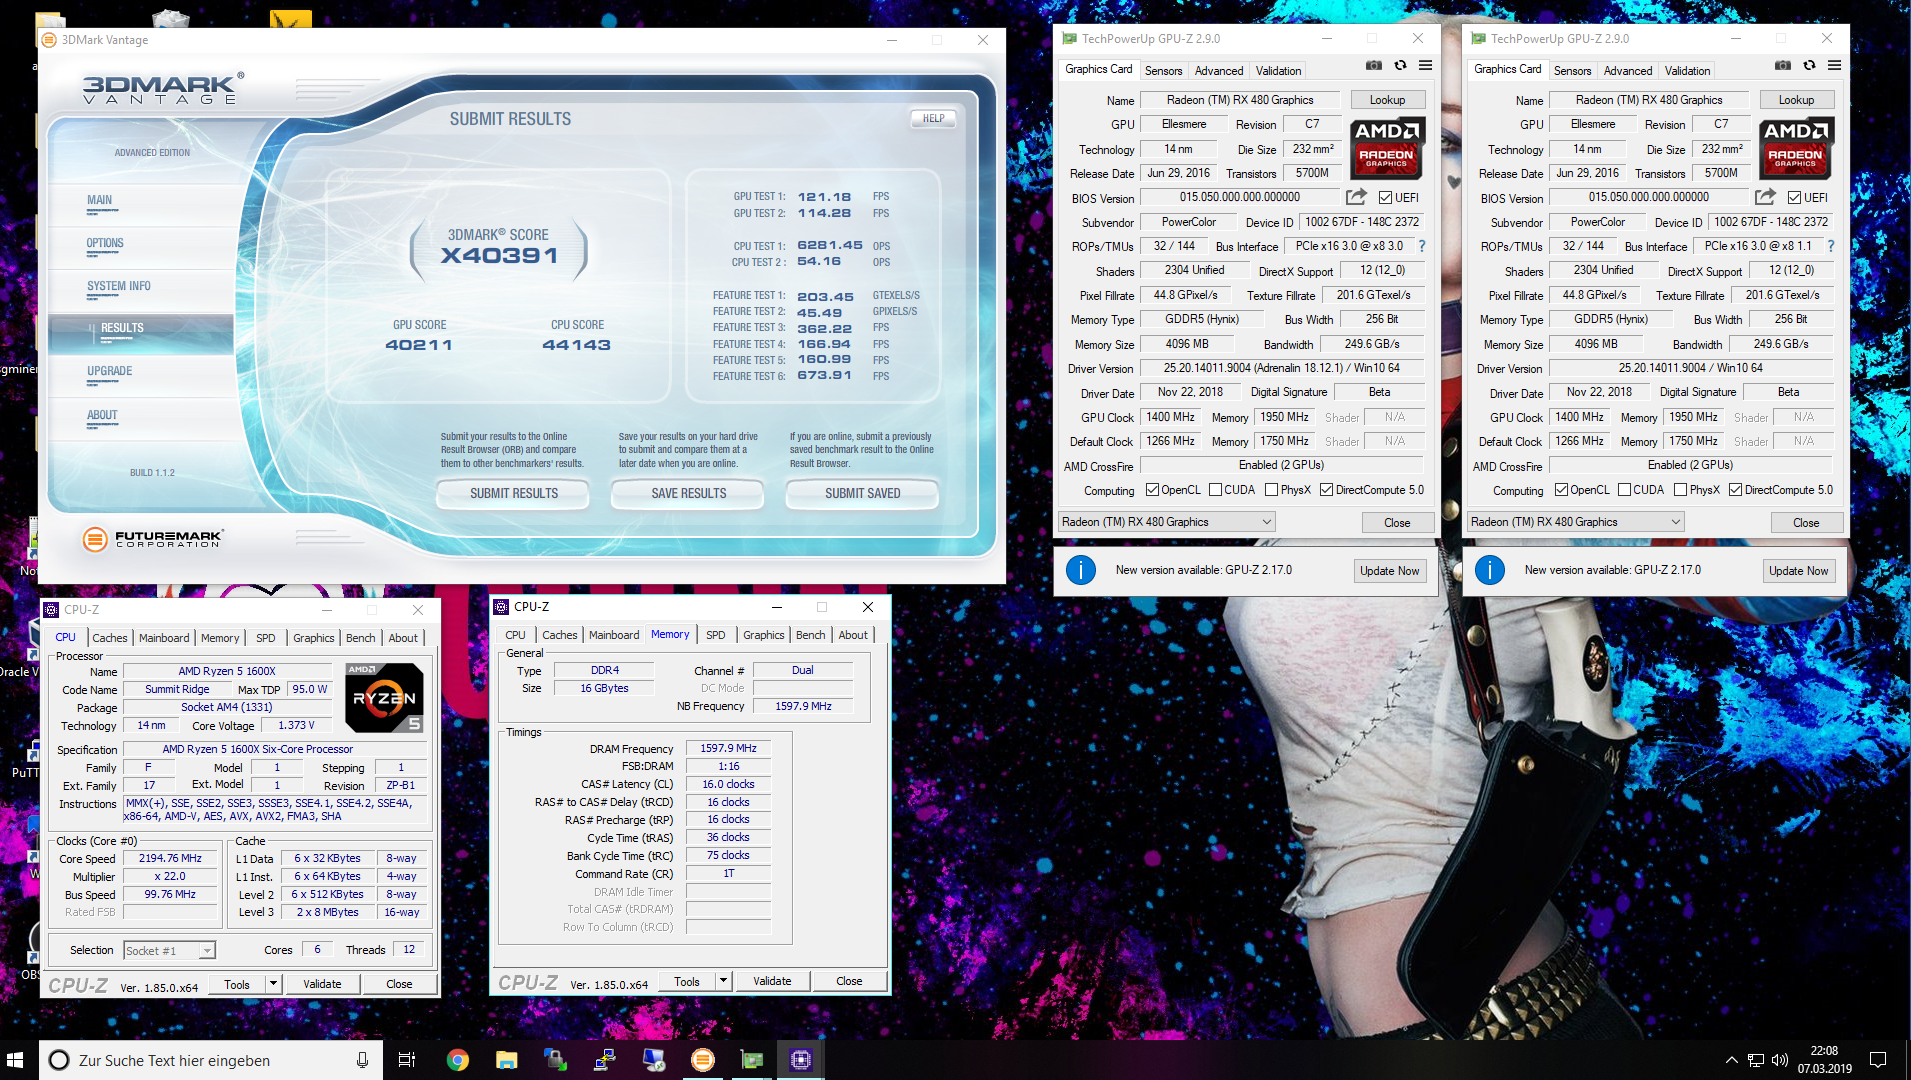Click the Bus Interface question mark in right GPU-Z
1911x1080 pixels.
pyautogui.click(x=1830, y=246)
